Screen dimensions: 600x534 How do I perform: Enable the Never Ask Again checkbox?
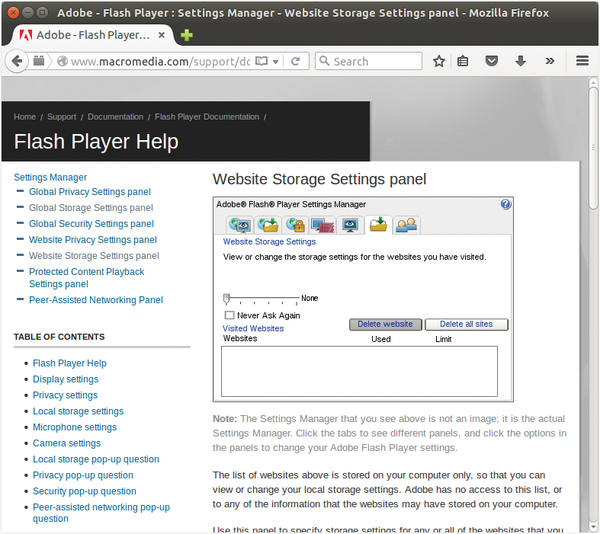coord(230,315)
